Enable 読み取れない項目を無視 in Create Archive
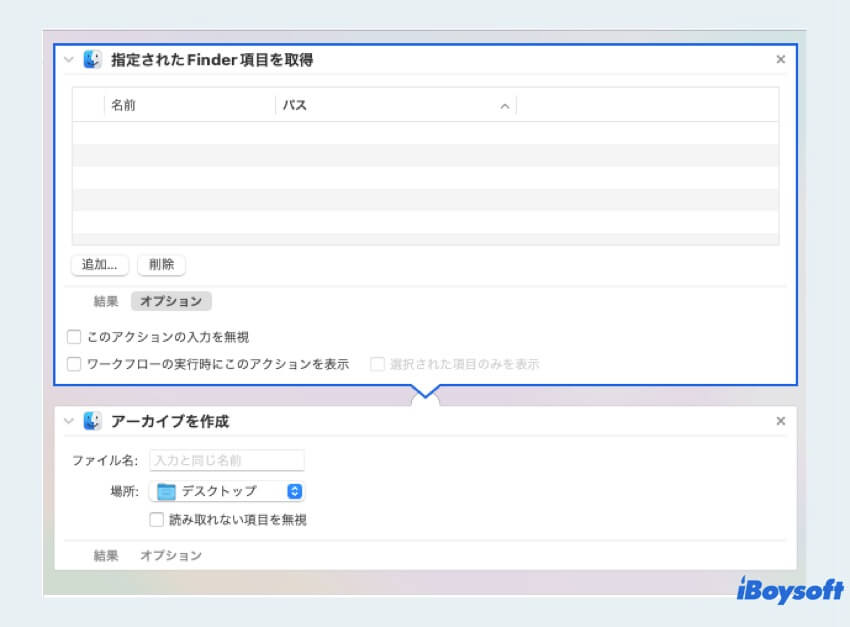The image size is (850, 627). pos(156,519)
